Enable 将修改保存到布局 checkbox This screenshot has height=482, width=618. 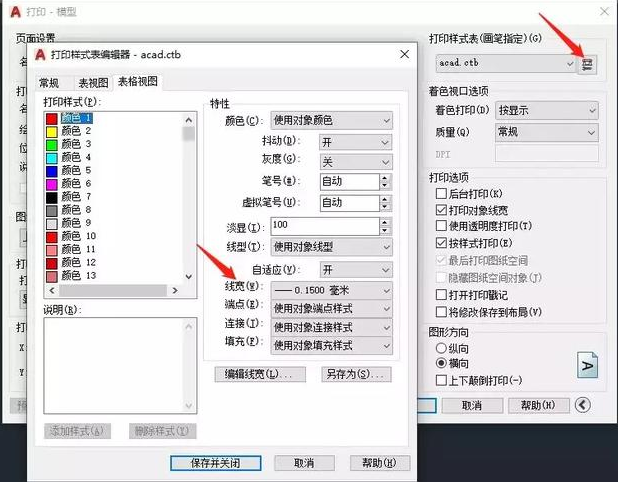(441, 312)
